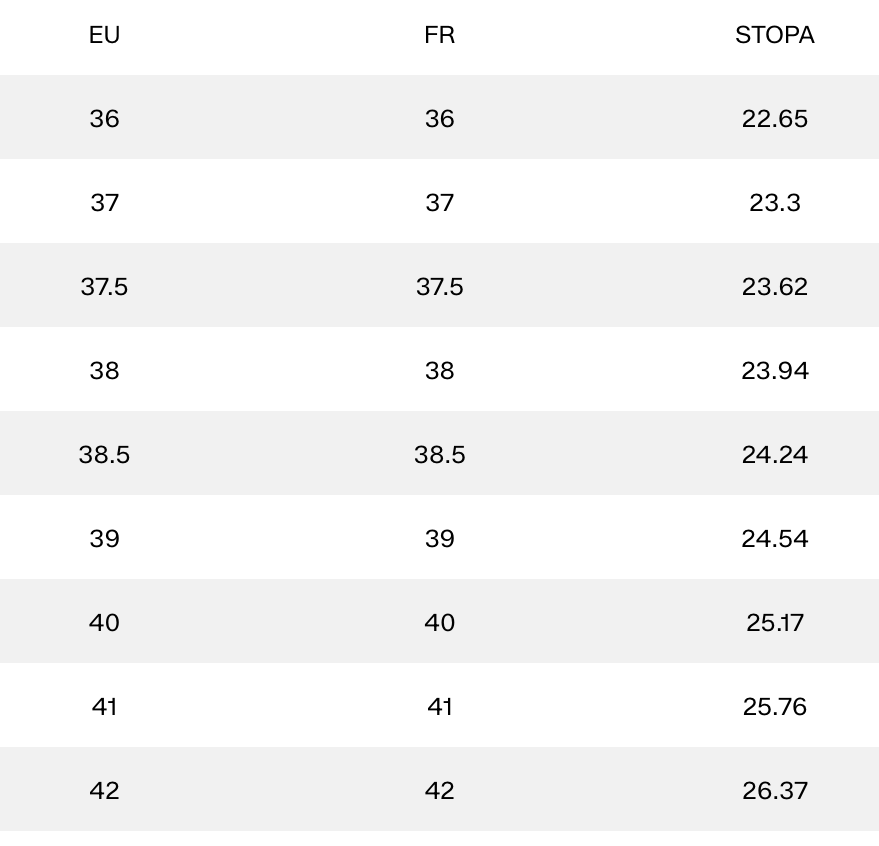This screenshot has width=879, height=846.
Task: Click FR size 39 cell
Action: (439, 539)
